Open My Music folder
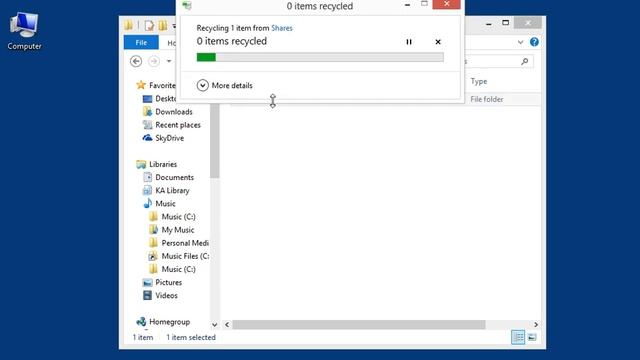 coord(172,230)
